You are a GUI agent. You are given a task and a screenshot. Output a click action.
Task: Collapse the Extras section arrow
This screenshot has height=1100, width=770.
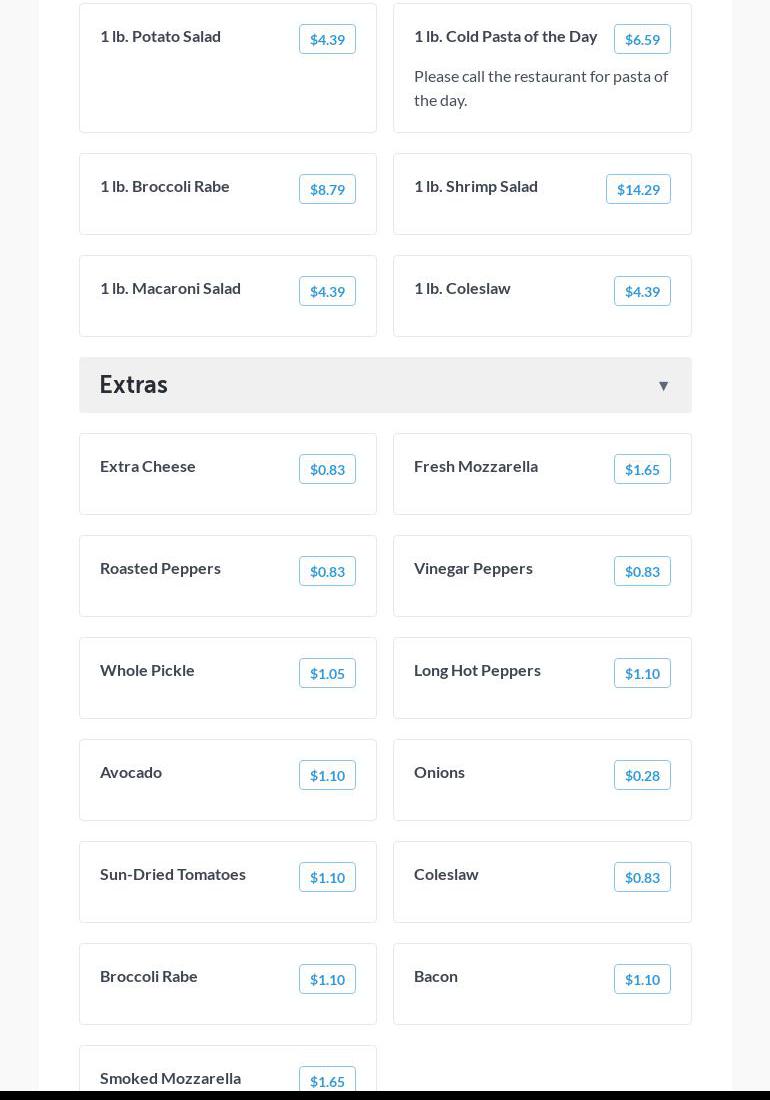tap(663, 386)
